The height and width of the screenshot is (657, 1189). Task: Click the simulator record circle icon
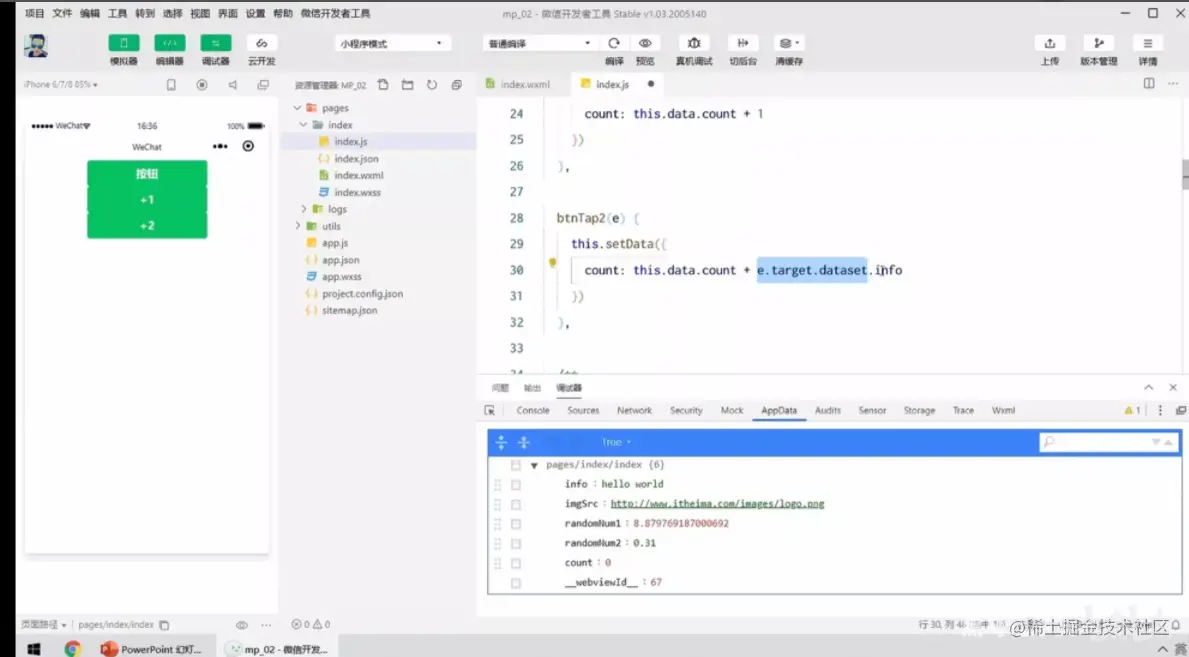[x=202, y=85]
